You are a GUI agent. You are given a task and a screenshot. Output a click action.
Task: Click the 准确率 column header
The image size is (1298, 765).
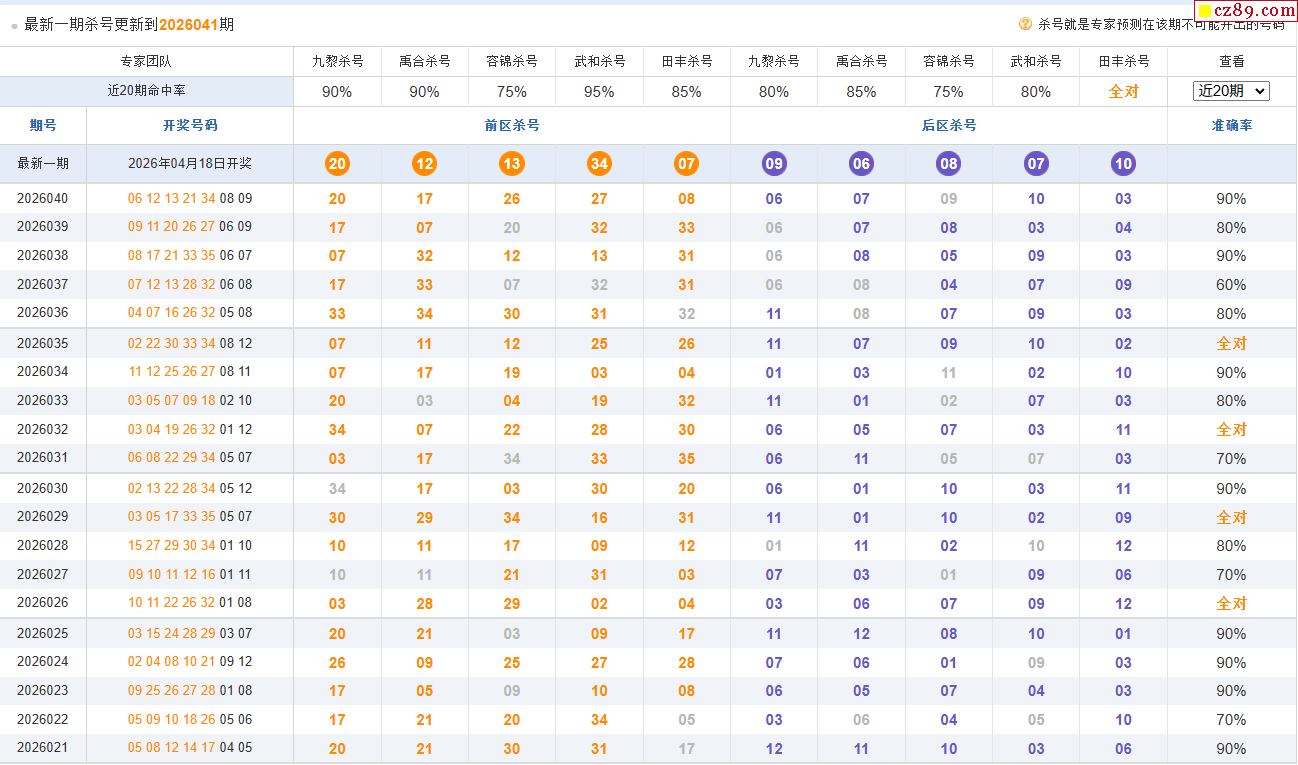click(1231, 126)
